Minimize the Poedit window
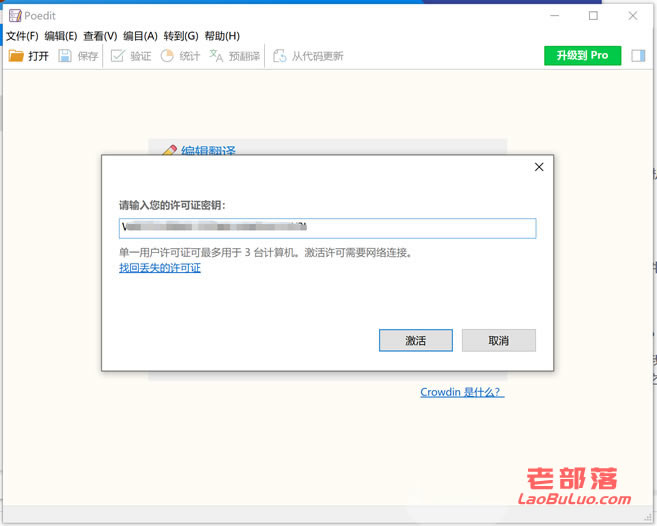Viewport: 657px width, 526px height. click(x=555, y=16)
